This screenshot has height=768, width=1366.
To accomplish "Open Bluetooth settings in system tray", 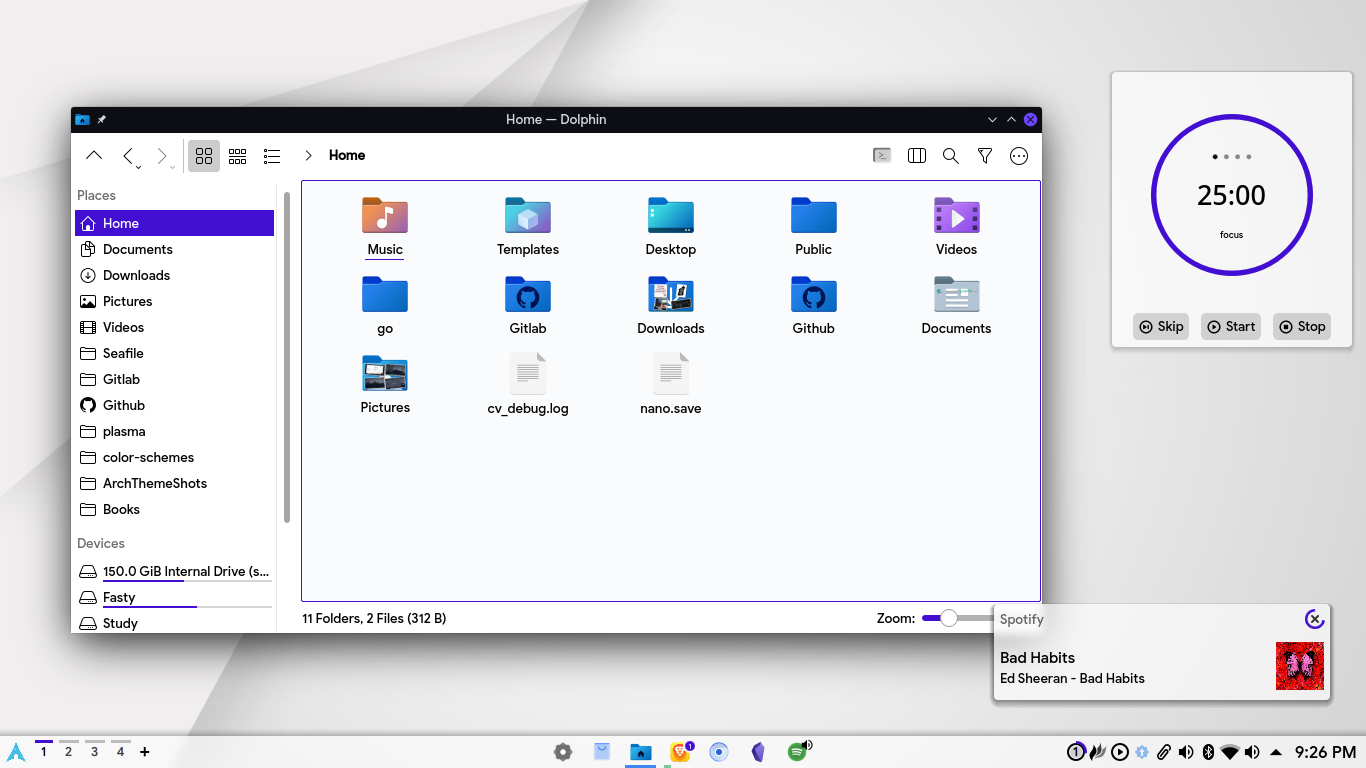I will (1208, 752).
